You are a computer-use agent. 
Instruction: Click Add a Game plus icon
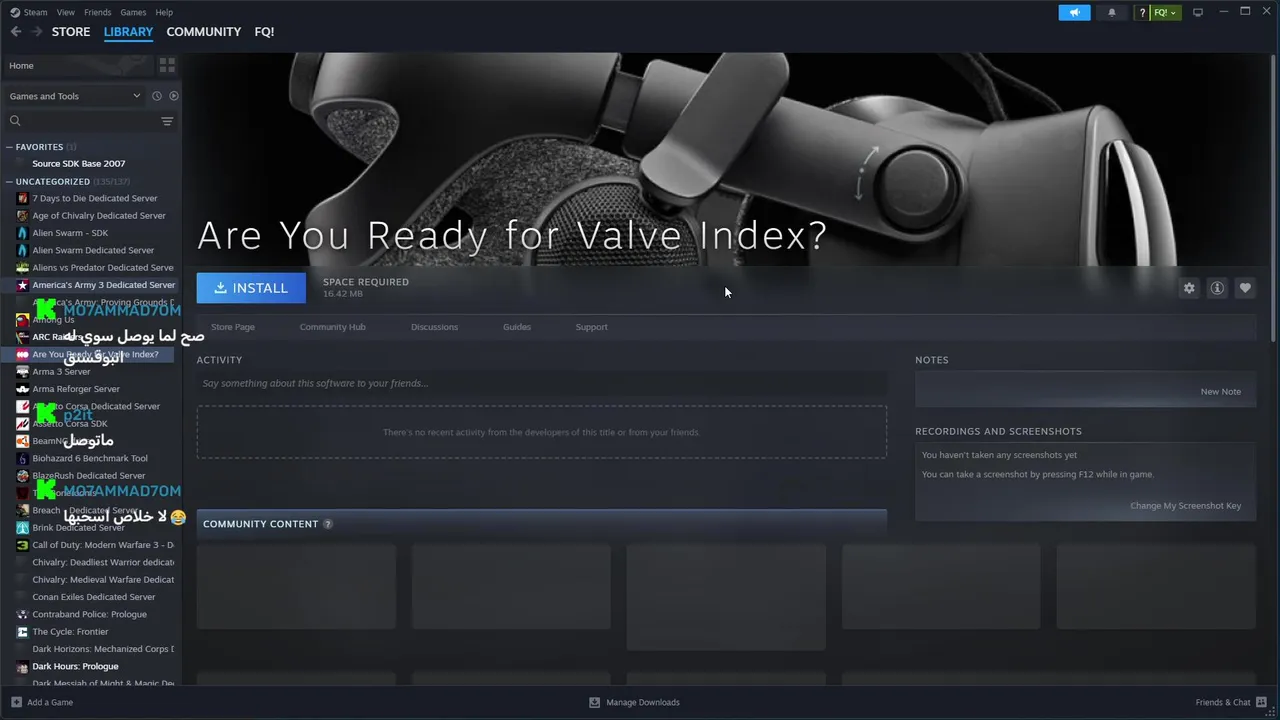pyautogui.click(x=16, y=702)
